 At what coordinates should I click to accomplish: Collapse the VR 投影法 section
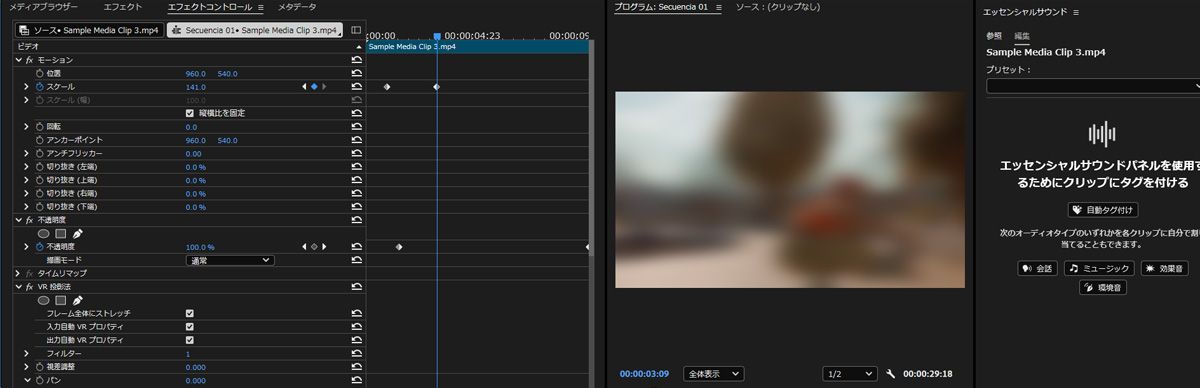tap(18, 287)
